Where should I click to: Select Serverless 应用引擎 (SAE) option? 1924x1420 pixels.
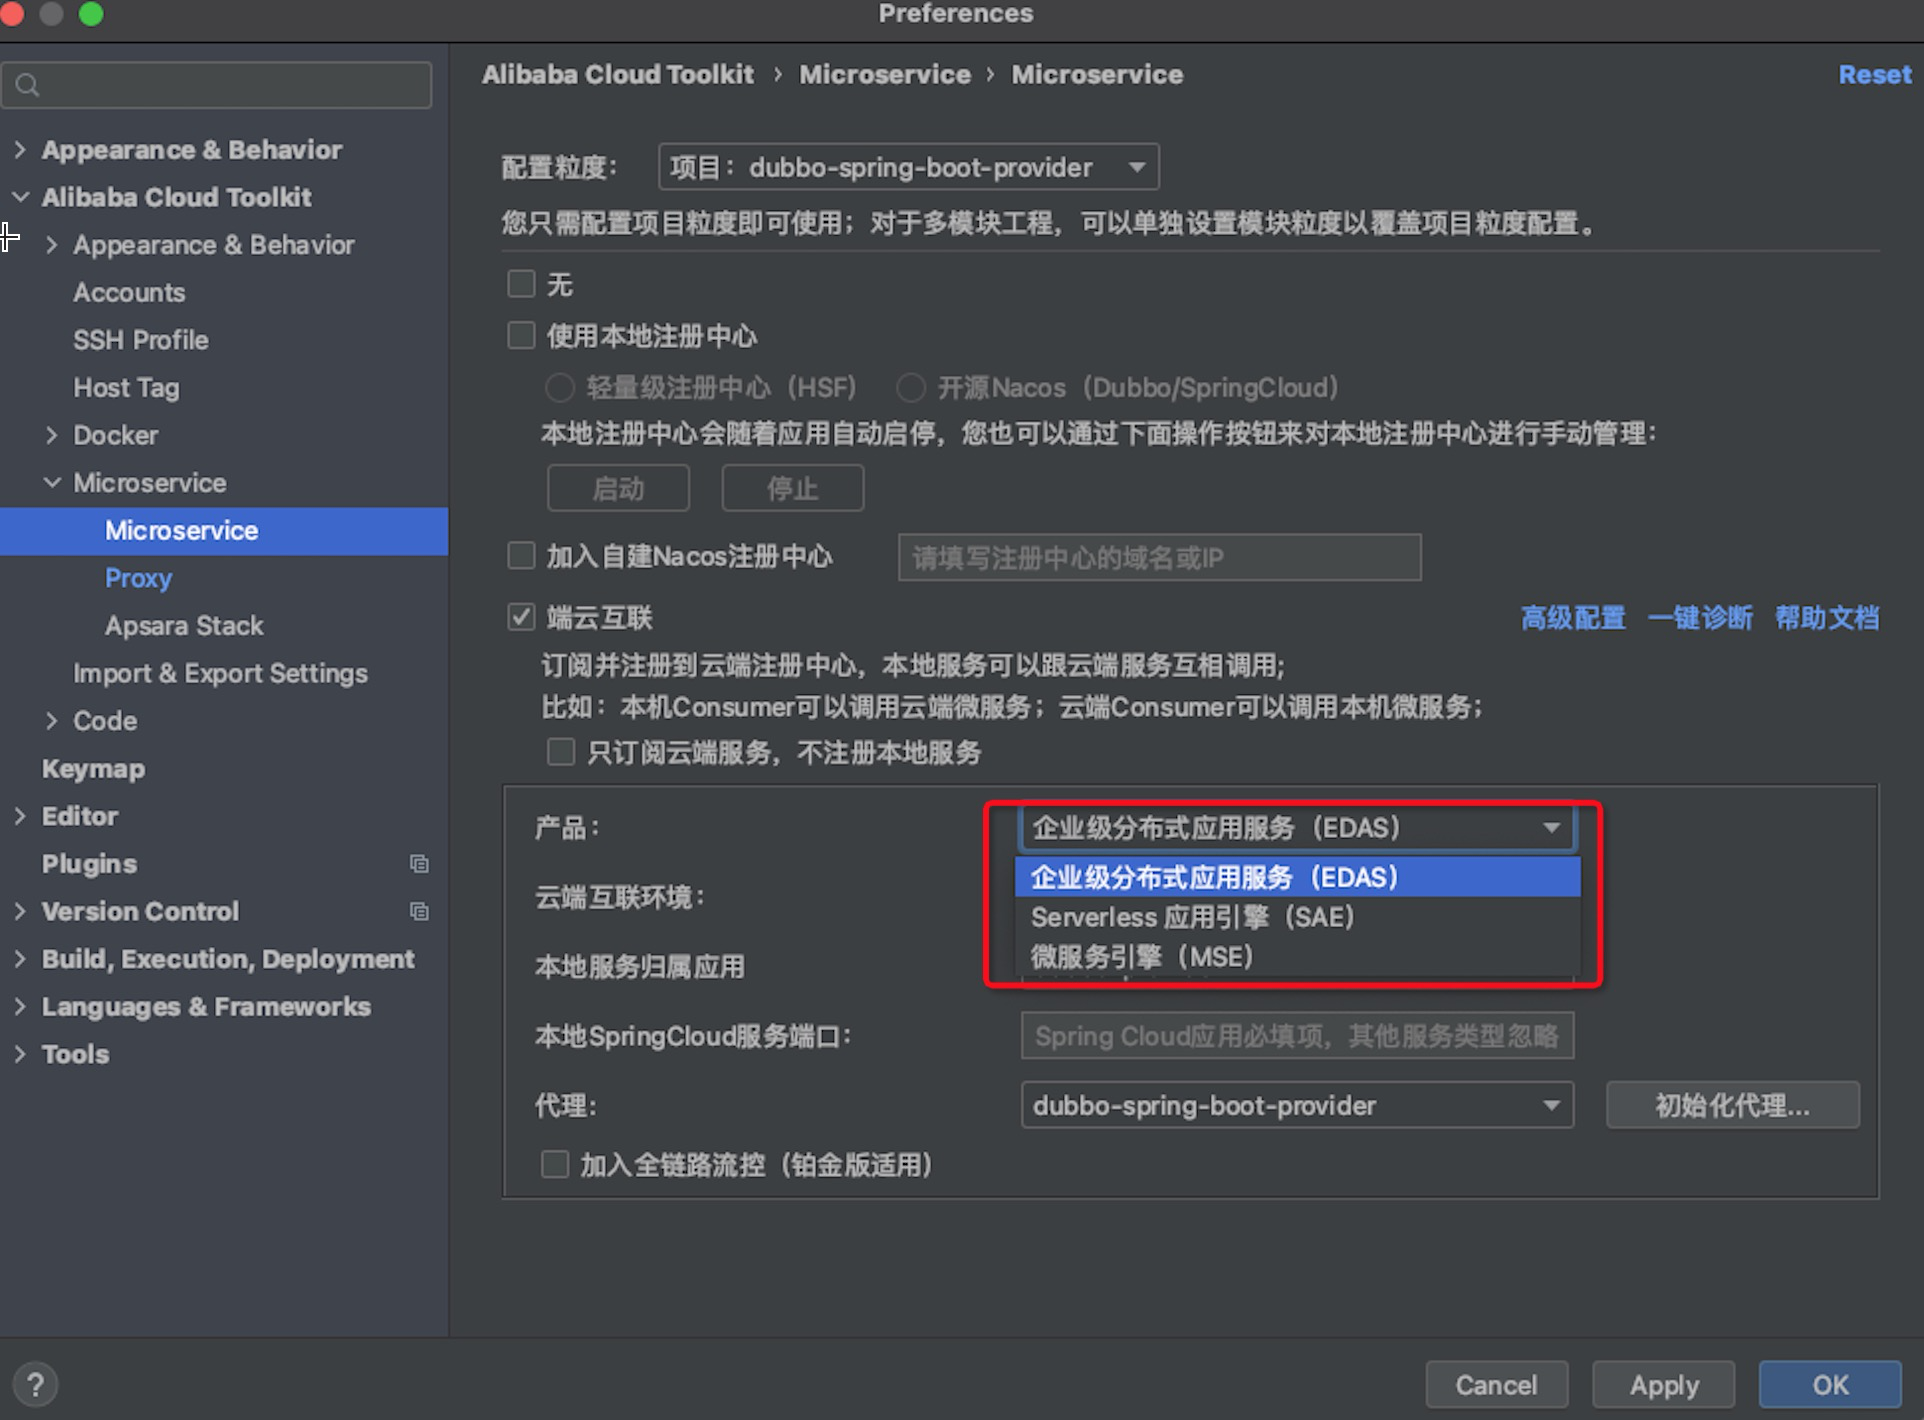1192,917
